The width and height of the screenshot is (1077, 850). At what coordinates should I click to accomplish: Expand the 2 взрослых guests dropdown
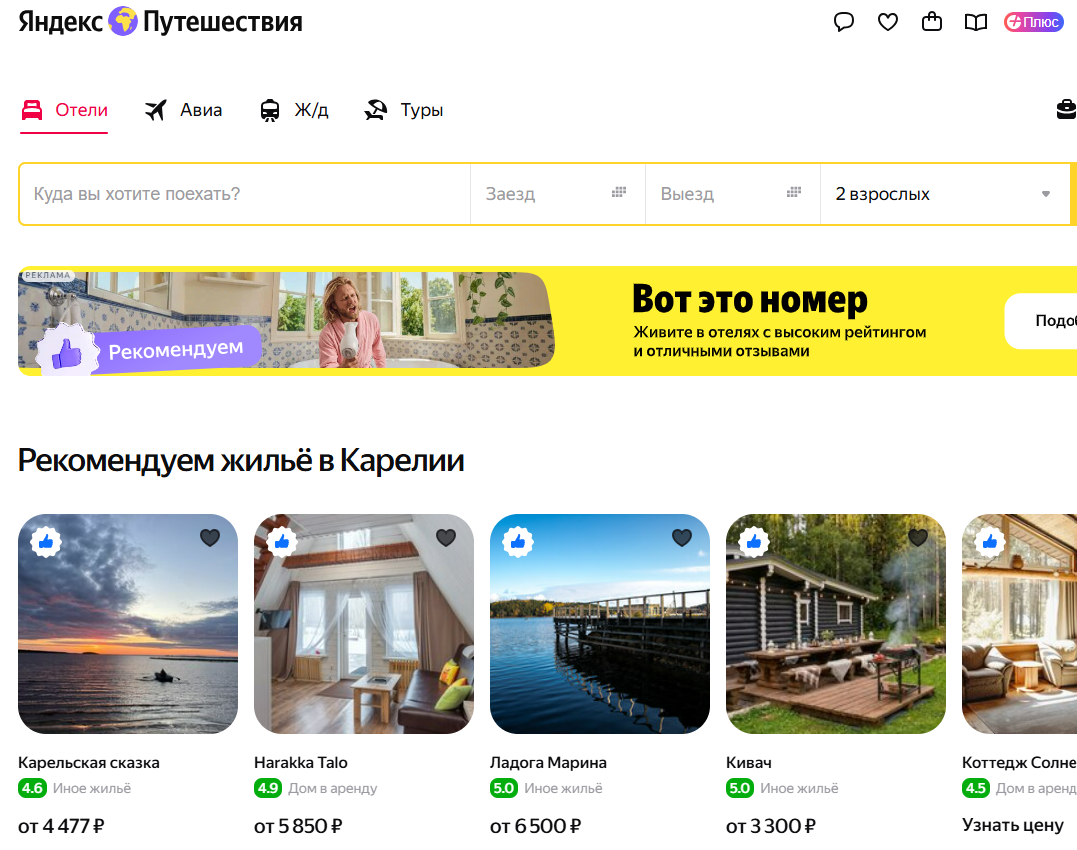945,194
